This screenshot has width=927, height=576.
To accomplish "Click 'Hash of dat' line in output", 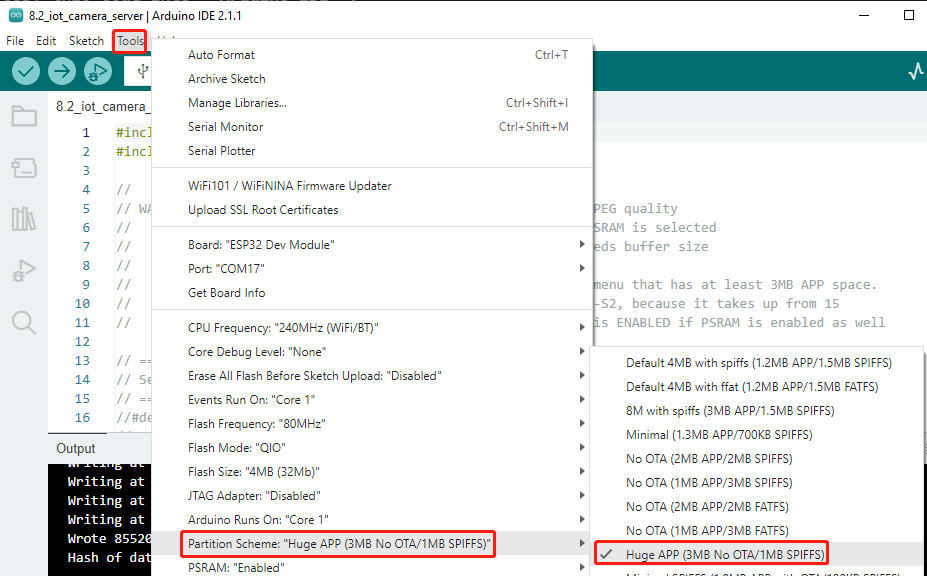I will tap(109, 558).
